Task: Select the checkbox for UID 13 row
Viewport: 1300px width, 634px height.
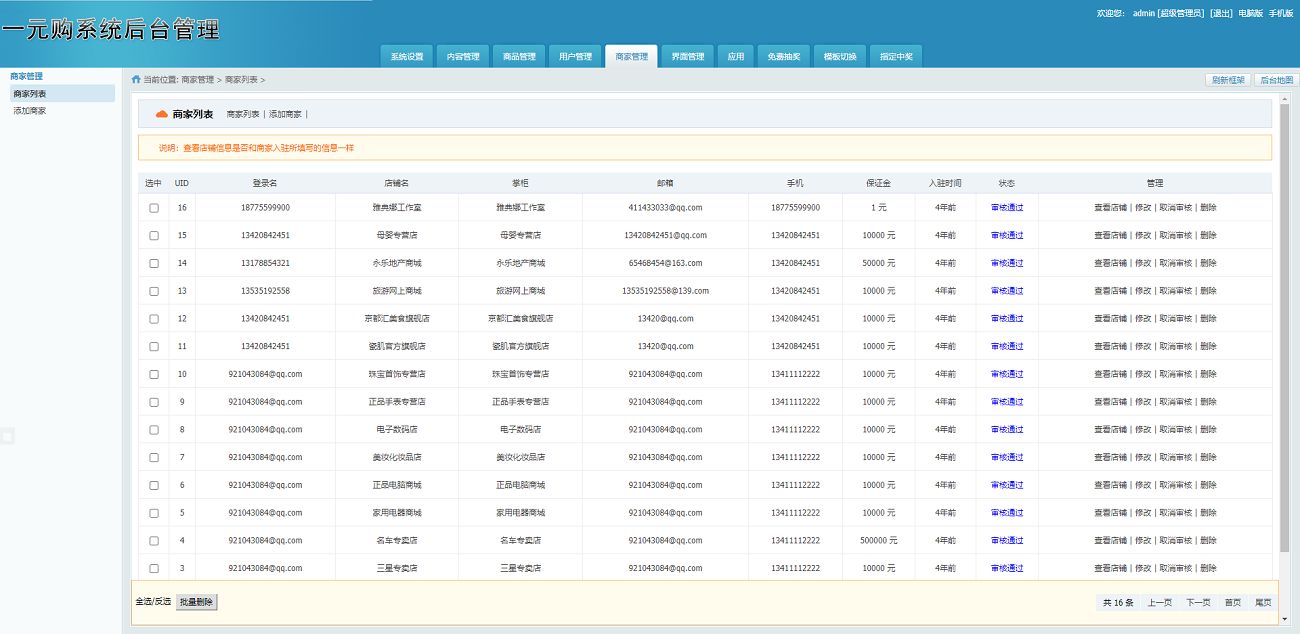Action: pos(154,291)
